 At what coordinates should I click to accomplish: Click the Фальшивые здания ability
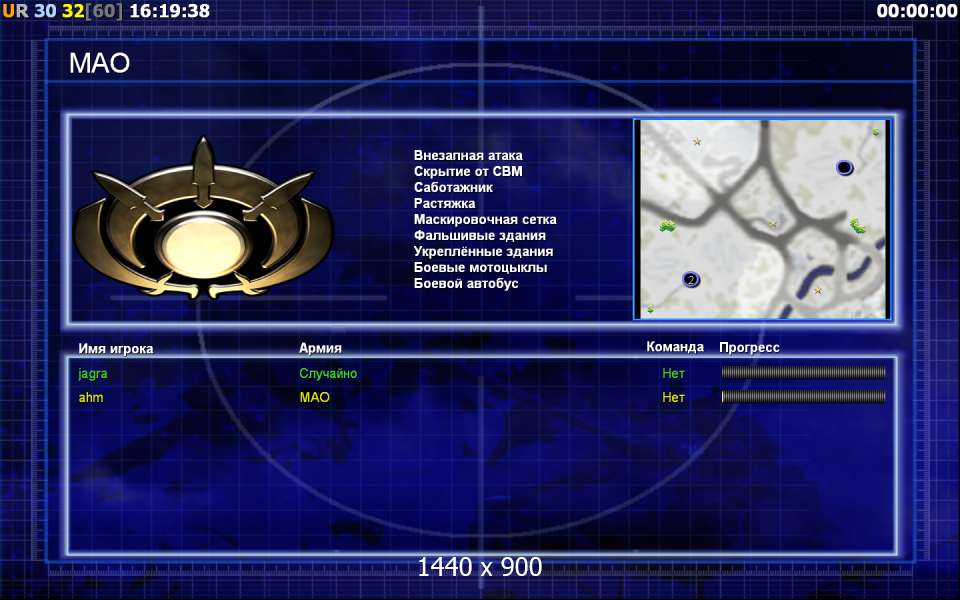click(x=479, y=235)
